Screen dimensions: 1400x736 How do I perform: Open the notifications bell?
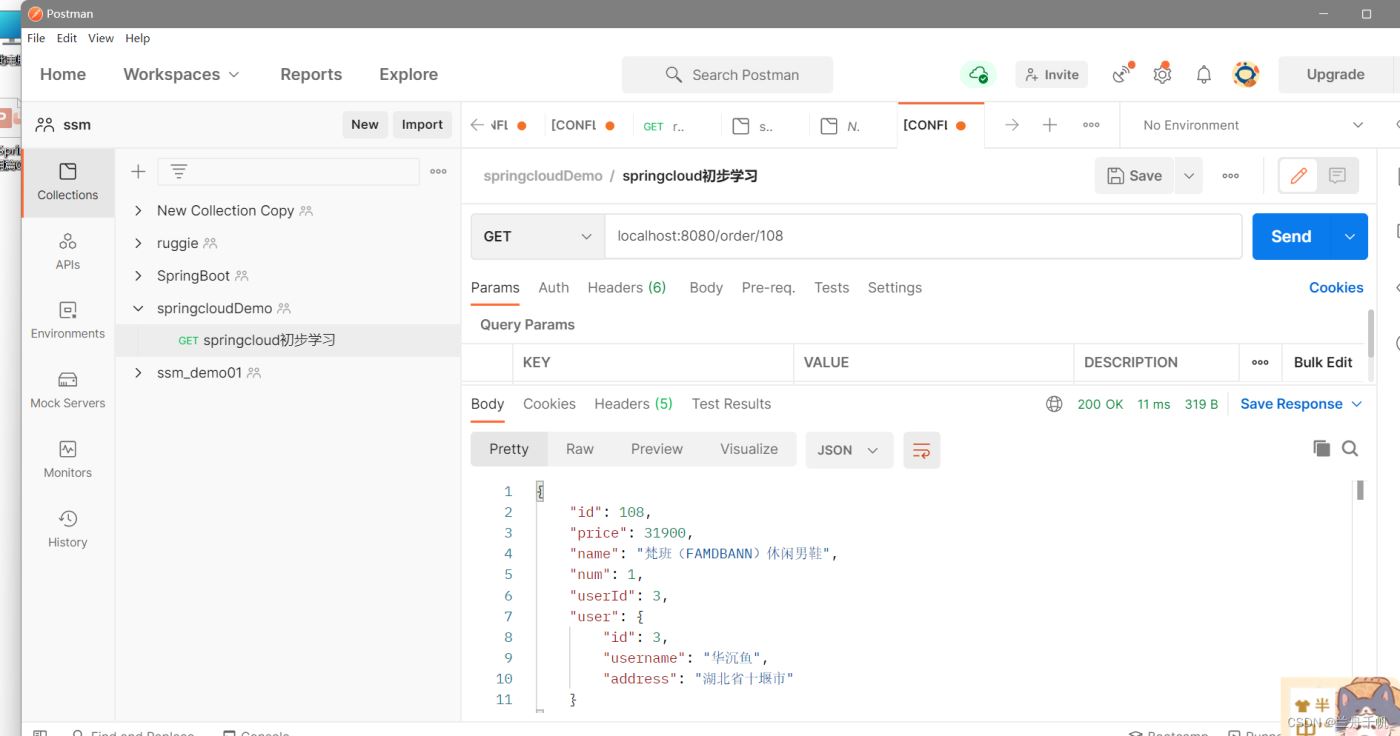click(x=1204, y=74)
